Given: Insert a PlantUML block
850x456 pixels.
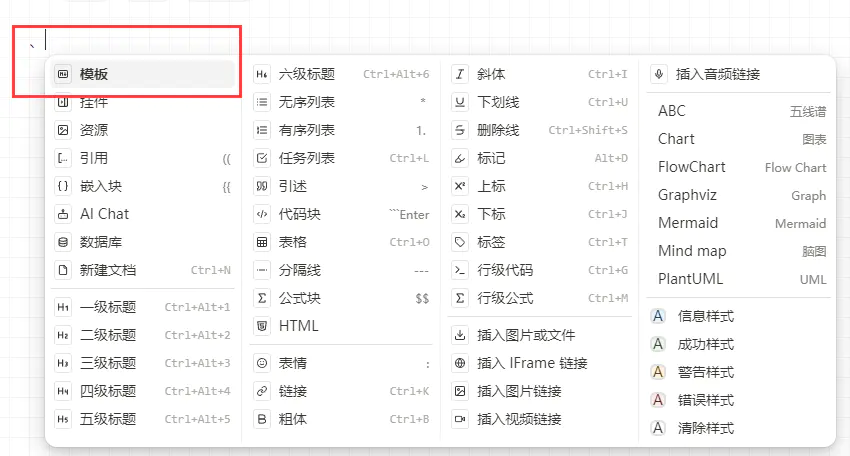Looking at the screenshot, I should click(739, 279).
